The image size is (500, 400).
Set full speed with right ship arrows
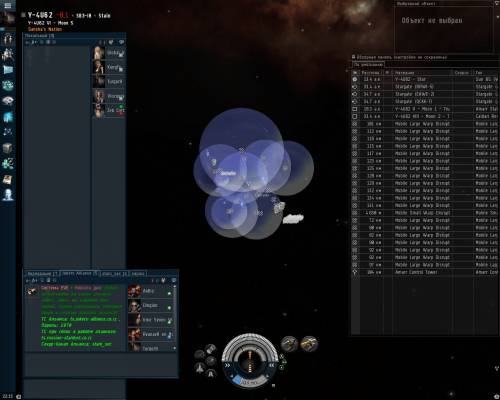272,365
